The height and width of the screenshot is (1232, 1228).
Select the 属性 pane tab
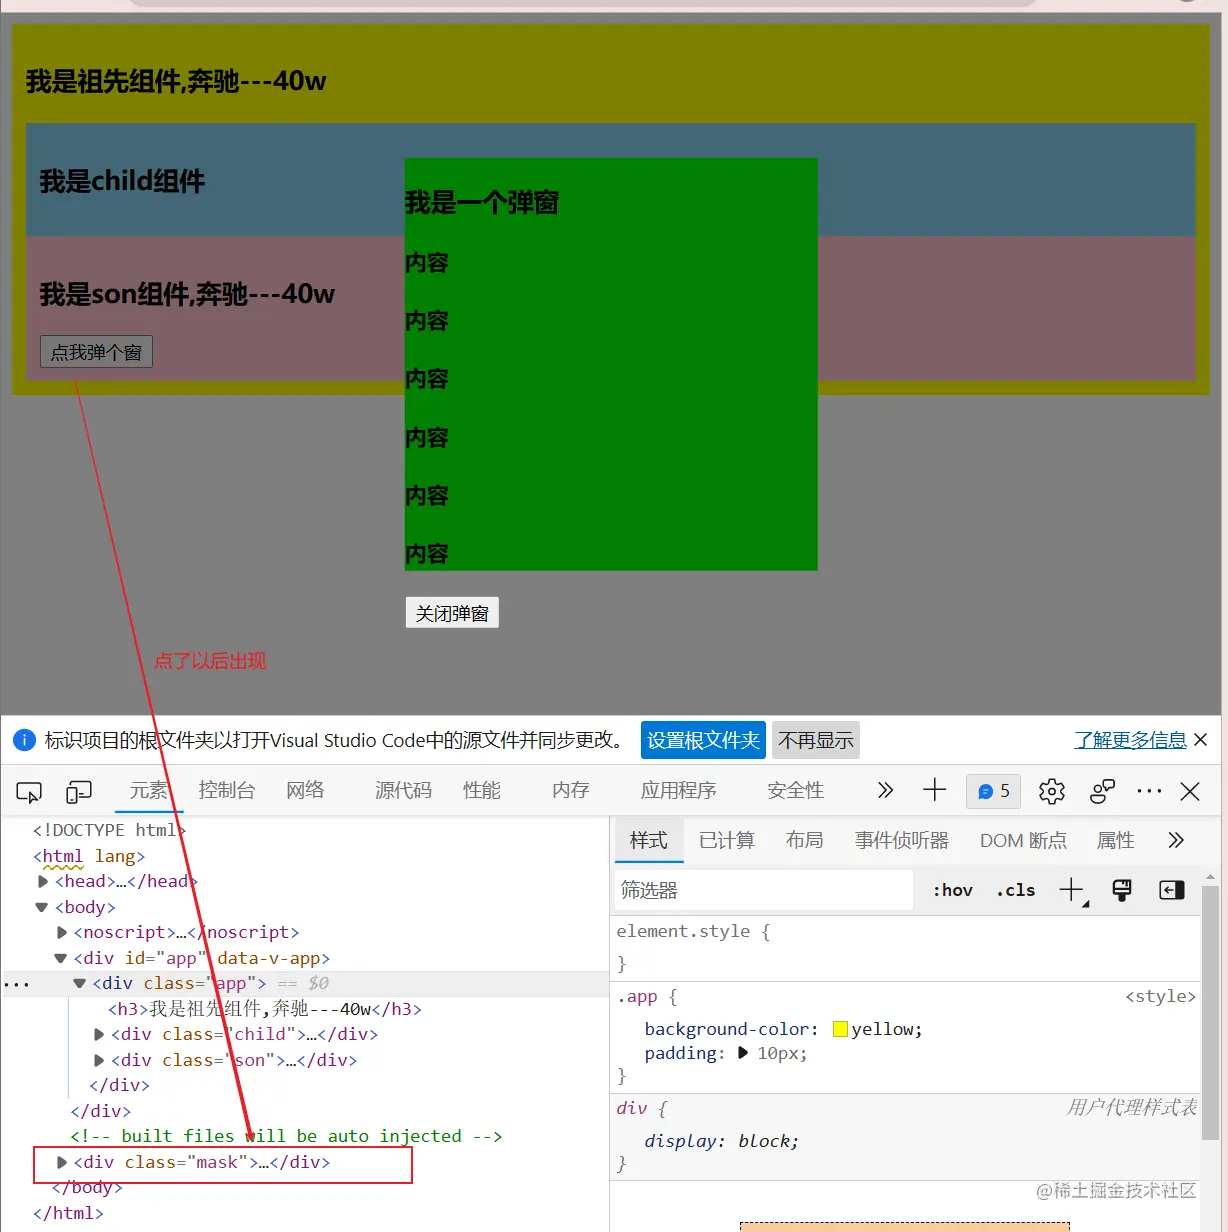[1116, 840]
